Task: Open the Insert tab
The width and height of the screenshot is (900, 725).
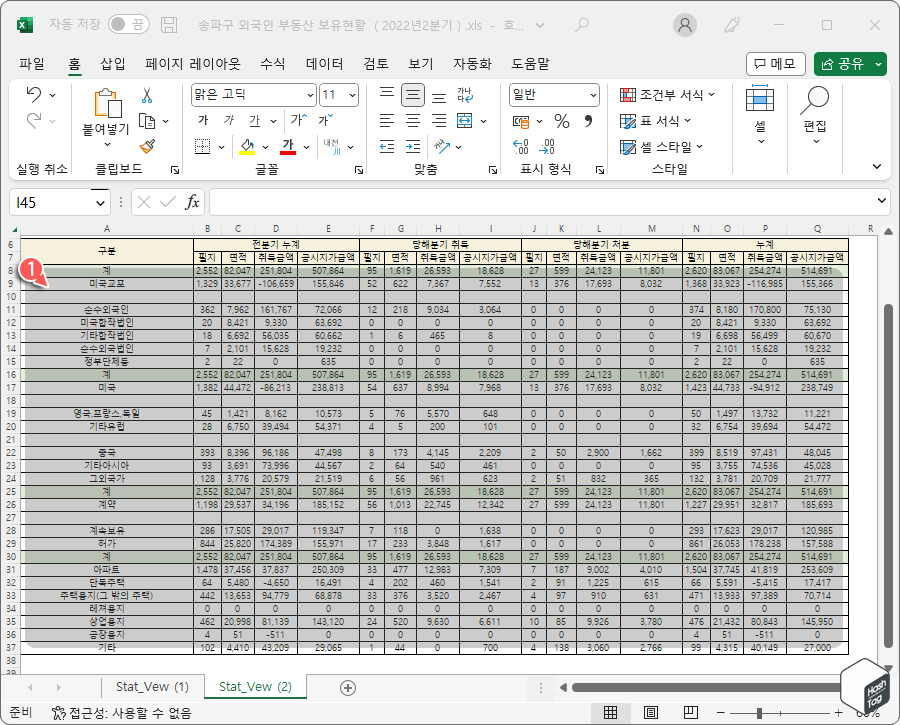Action: (112, 64)
